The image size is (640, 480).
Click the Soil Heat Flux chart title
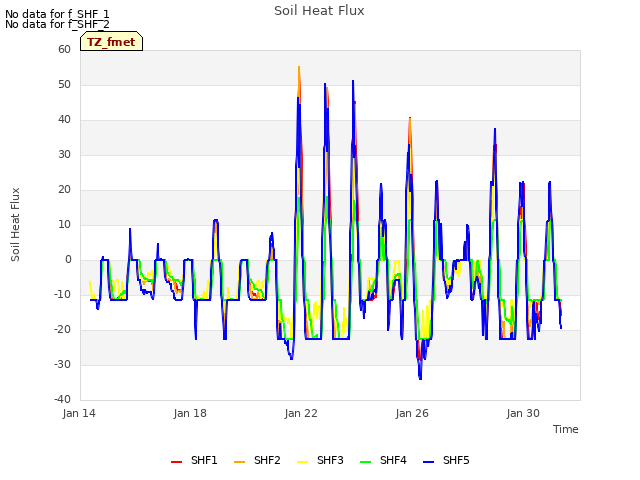tap(319, 11)
